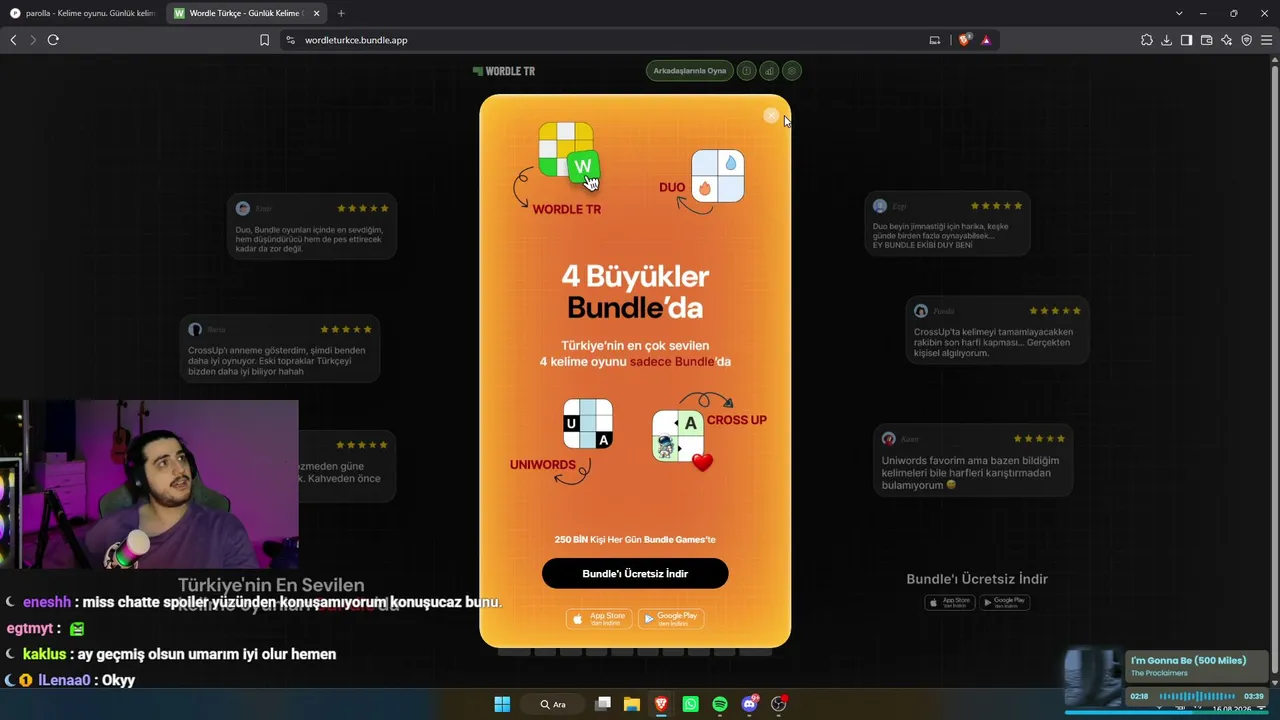This screenshot has height=720, width=1280.
Task: Open the browser extensions puzzle icon
Action: (x=1147, y=40)
